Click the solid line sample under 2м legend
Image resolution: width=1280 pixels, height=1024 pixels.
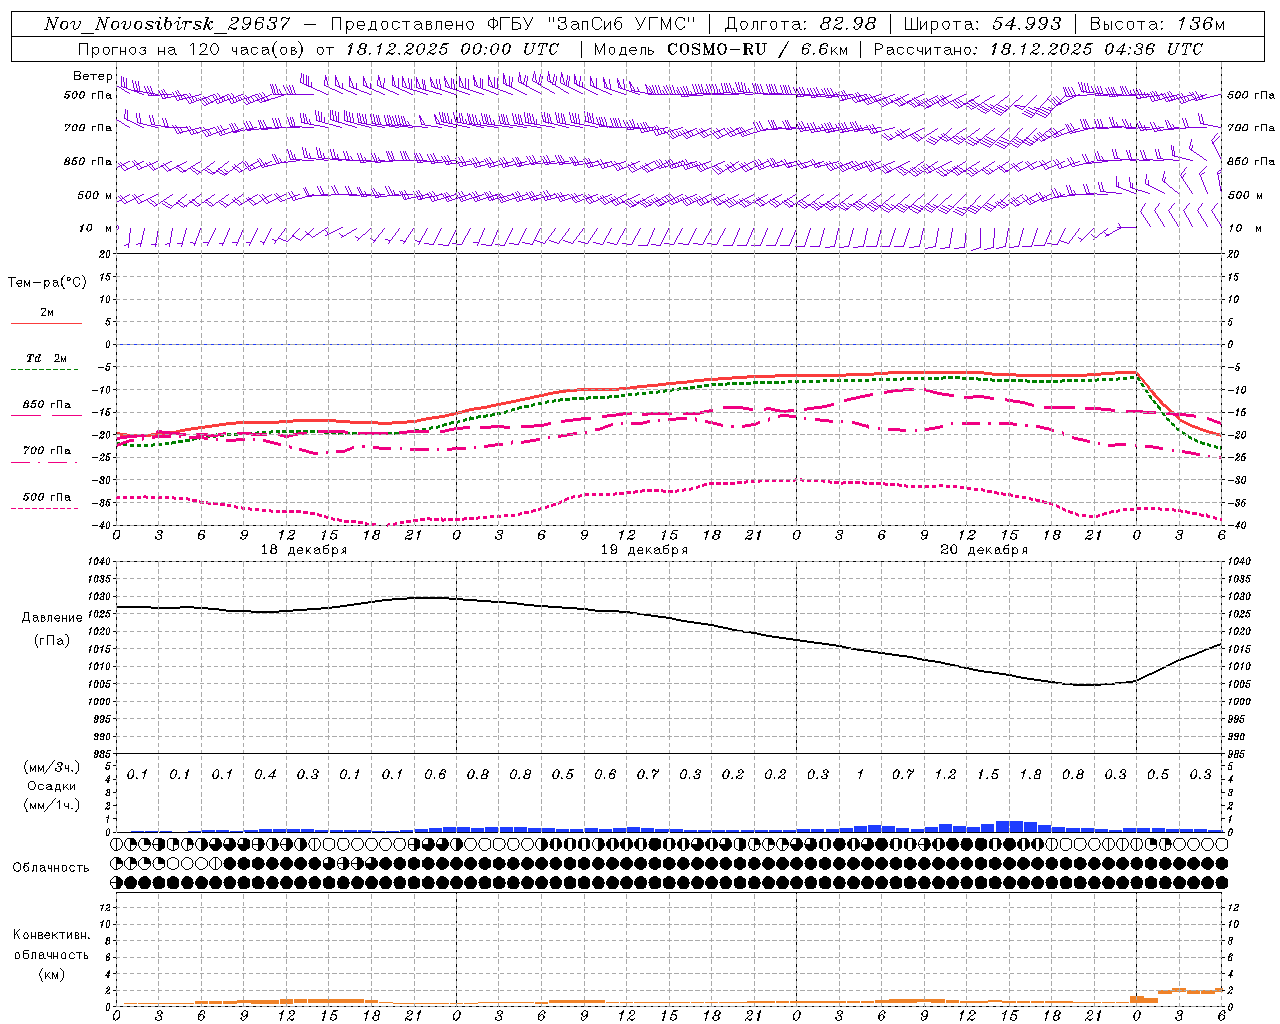[x=46, y=324]
